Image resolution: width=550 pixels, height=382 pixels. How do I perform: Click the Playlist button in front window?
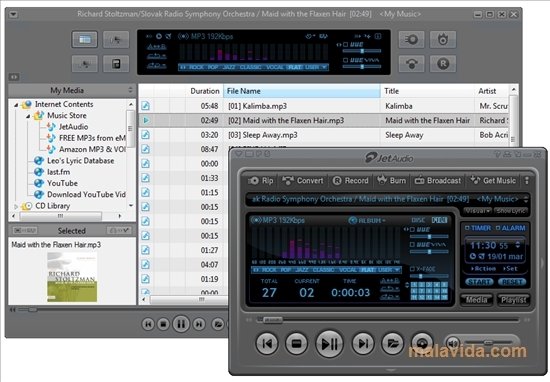pos(514,300)
